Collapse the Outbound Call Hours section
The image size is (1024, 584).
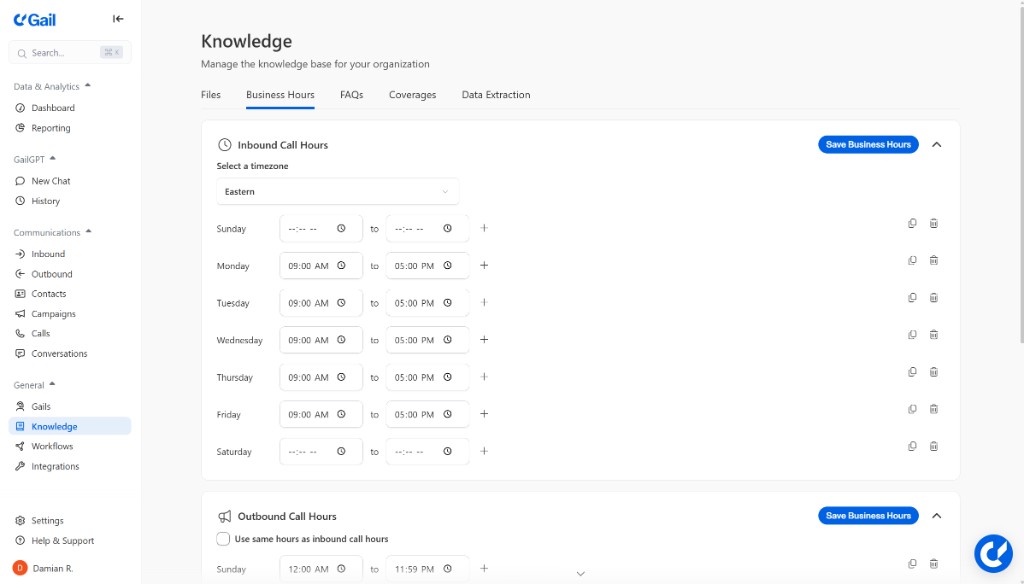pyautogui.click(x=936, y=516)
